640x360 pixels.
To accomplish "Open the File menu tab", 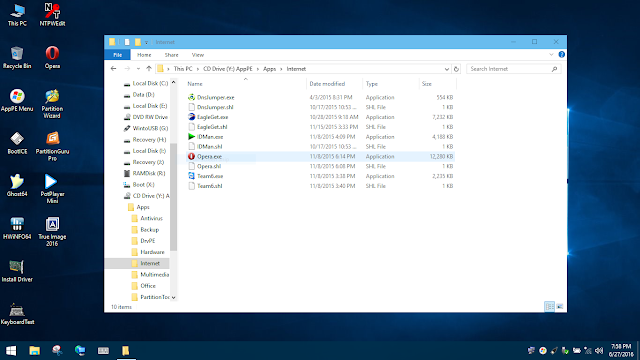I will coord(118,55).
